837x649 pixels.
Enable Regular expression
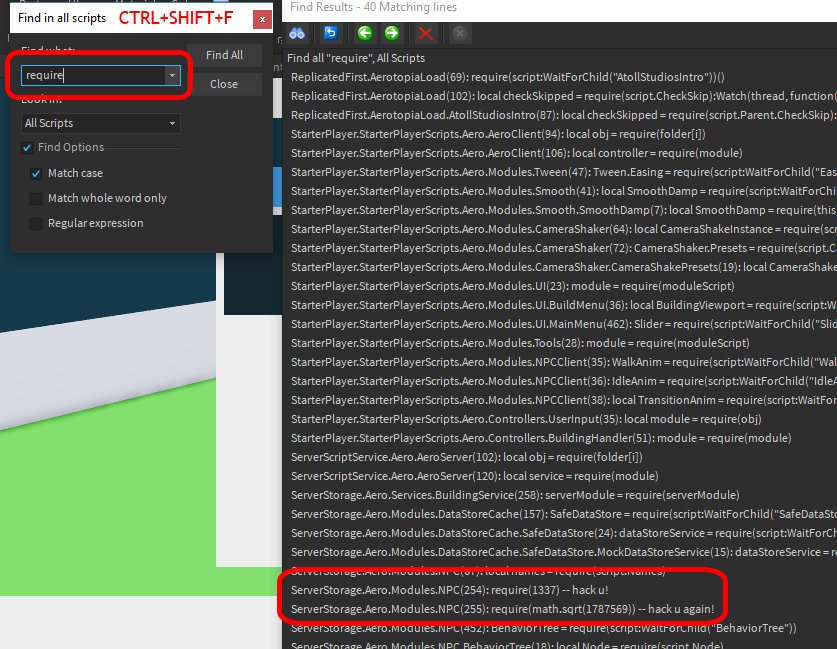pyautogui.click(x=36, y=222)
